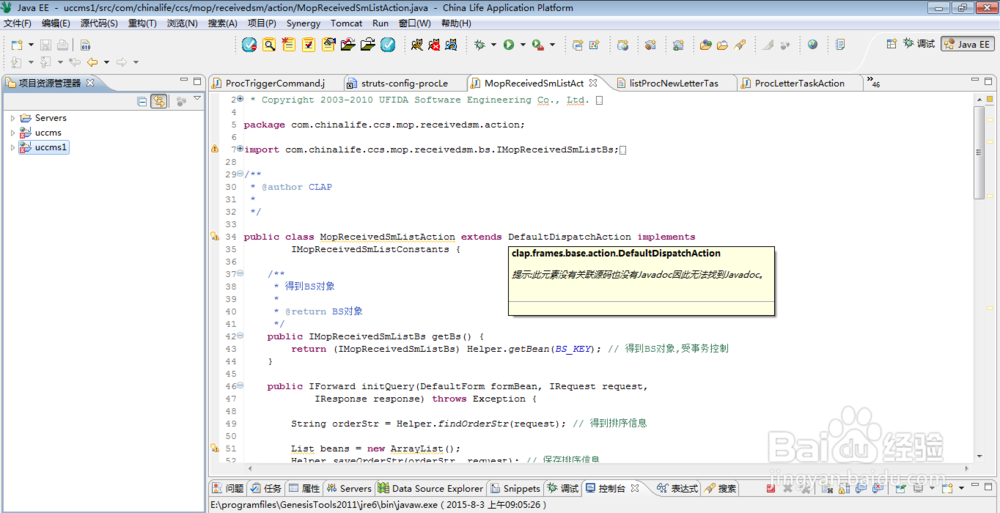1000x513 pixels.
Task: Open the Snippets view tab
Action: click(x=515, y=488)
